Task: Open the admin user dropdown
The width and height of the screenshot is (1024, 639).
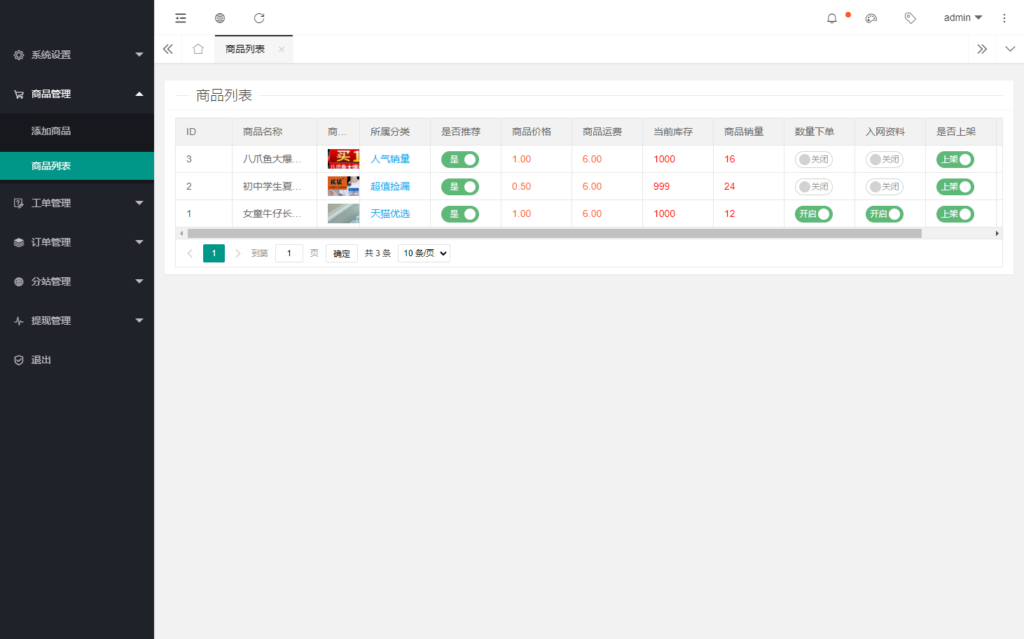Action: click(963, 18)
